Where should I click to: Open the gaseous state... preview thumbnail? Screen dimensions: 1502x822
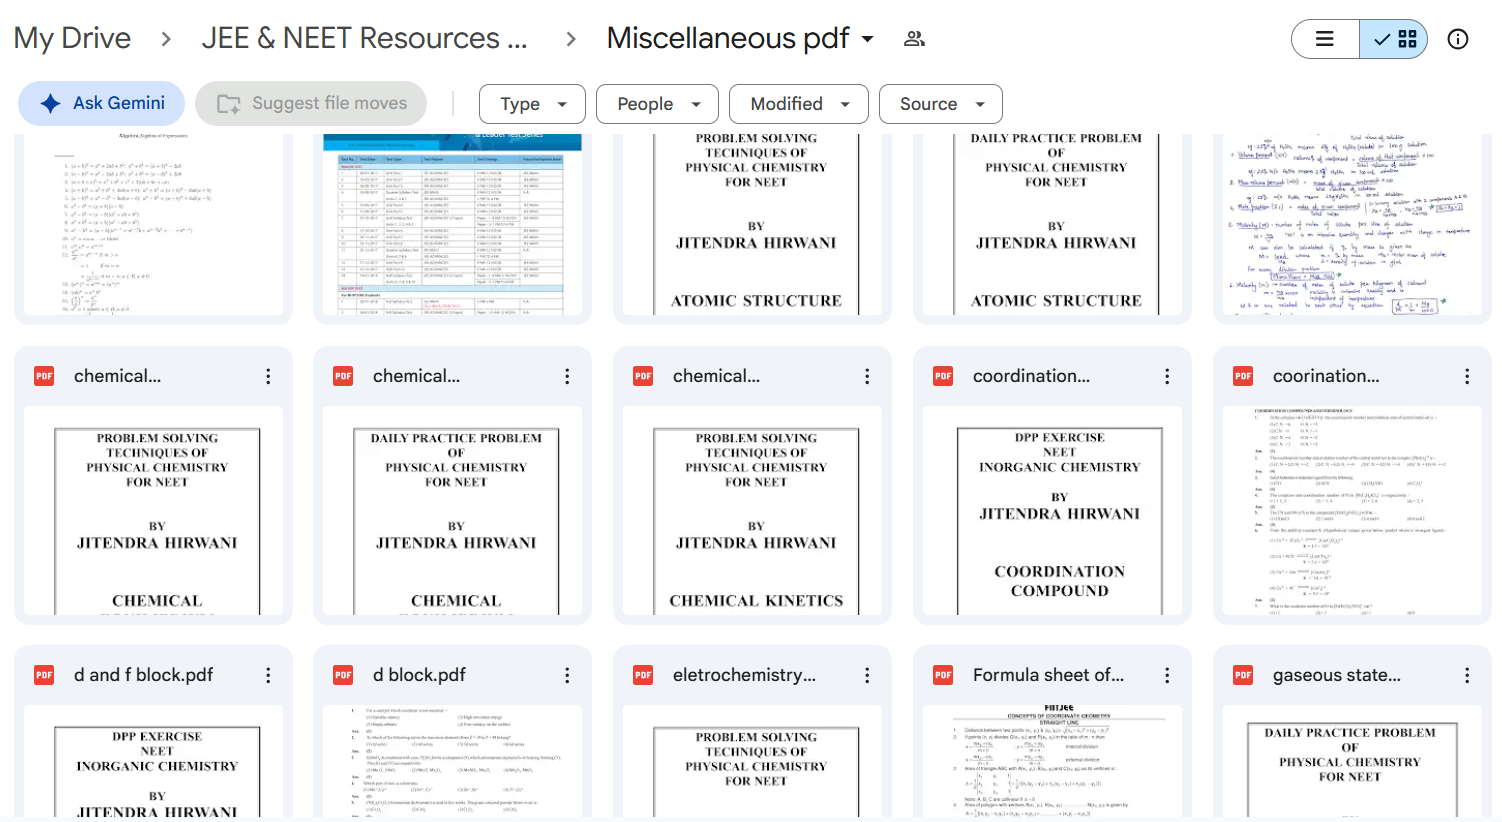click(1352, 761)
